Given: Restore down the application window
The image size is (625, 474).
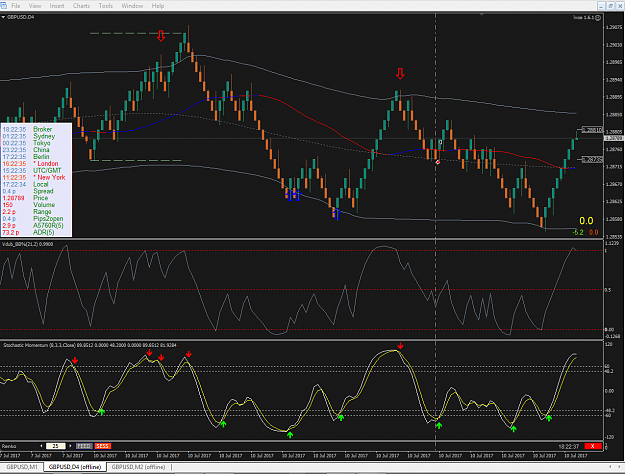Looking at the screenshot, I should pos(611,6).
